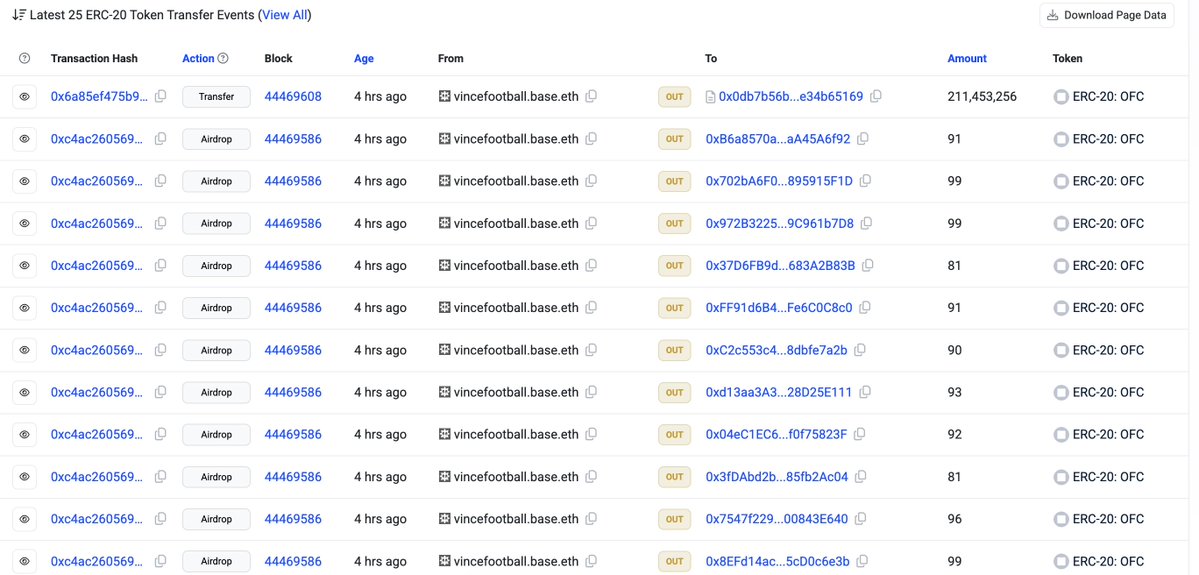
Task: Copy To address 0x7547f229...00843E640
Action: point(861,518)
